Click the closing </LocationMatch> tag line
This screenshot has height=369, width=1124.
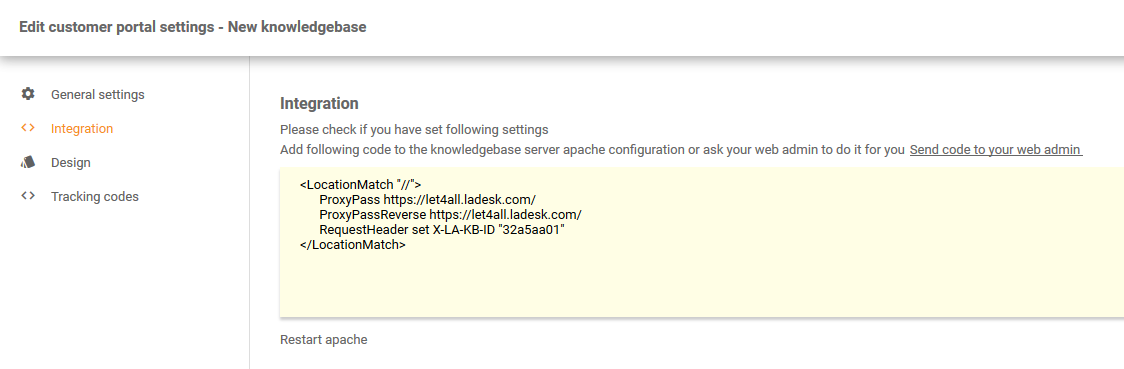coord(353,245)
